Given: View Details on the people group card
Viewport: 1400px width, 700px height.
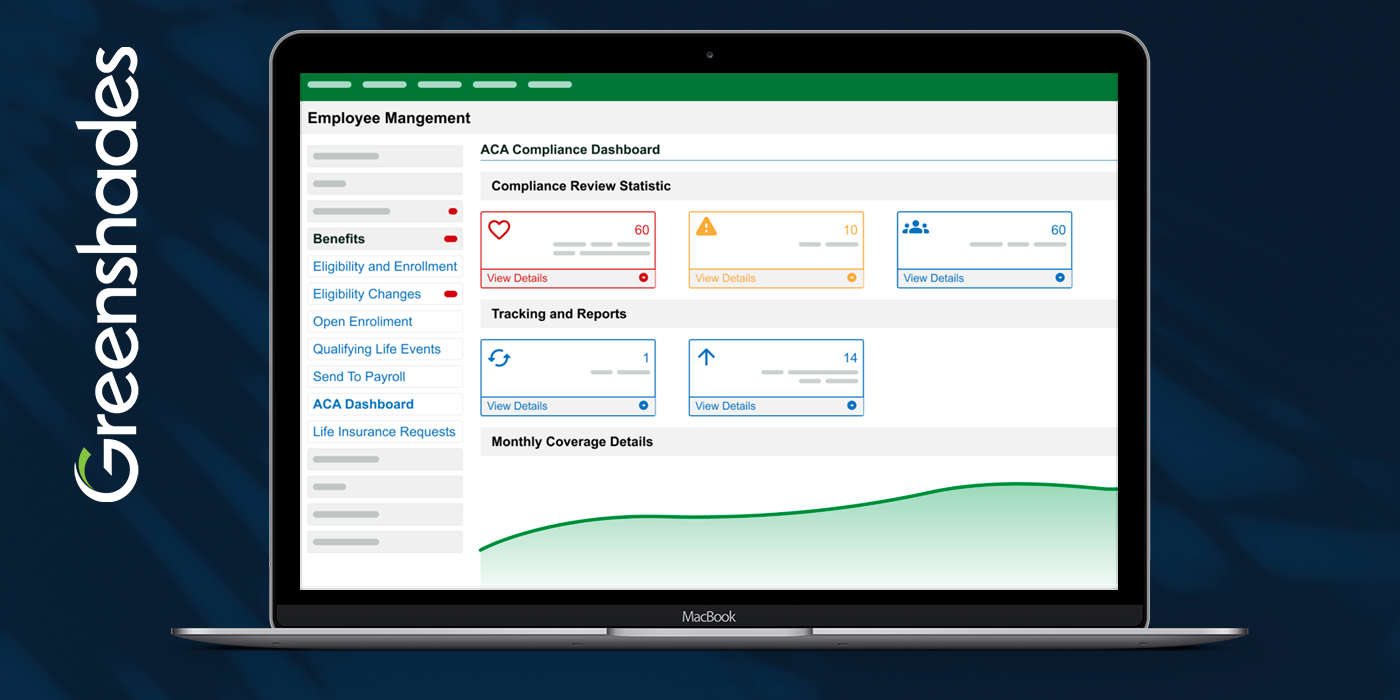Looking at the screenshot, I should coord(934,278).
